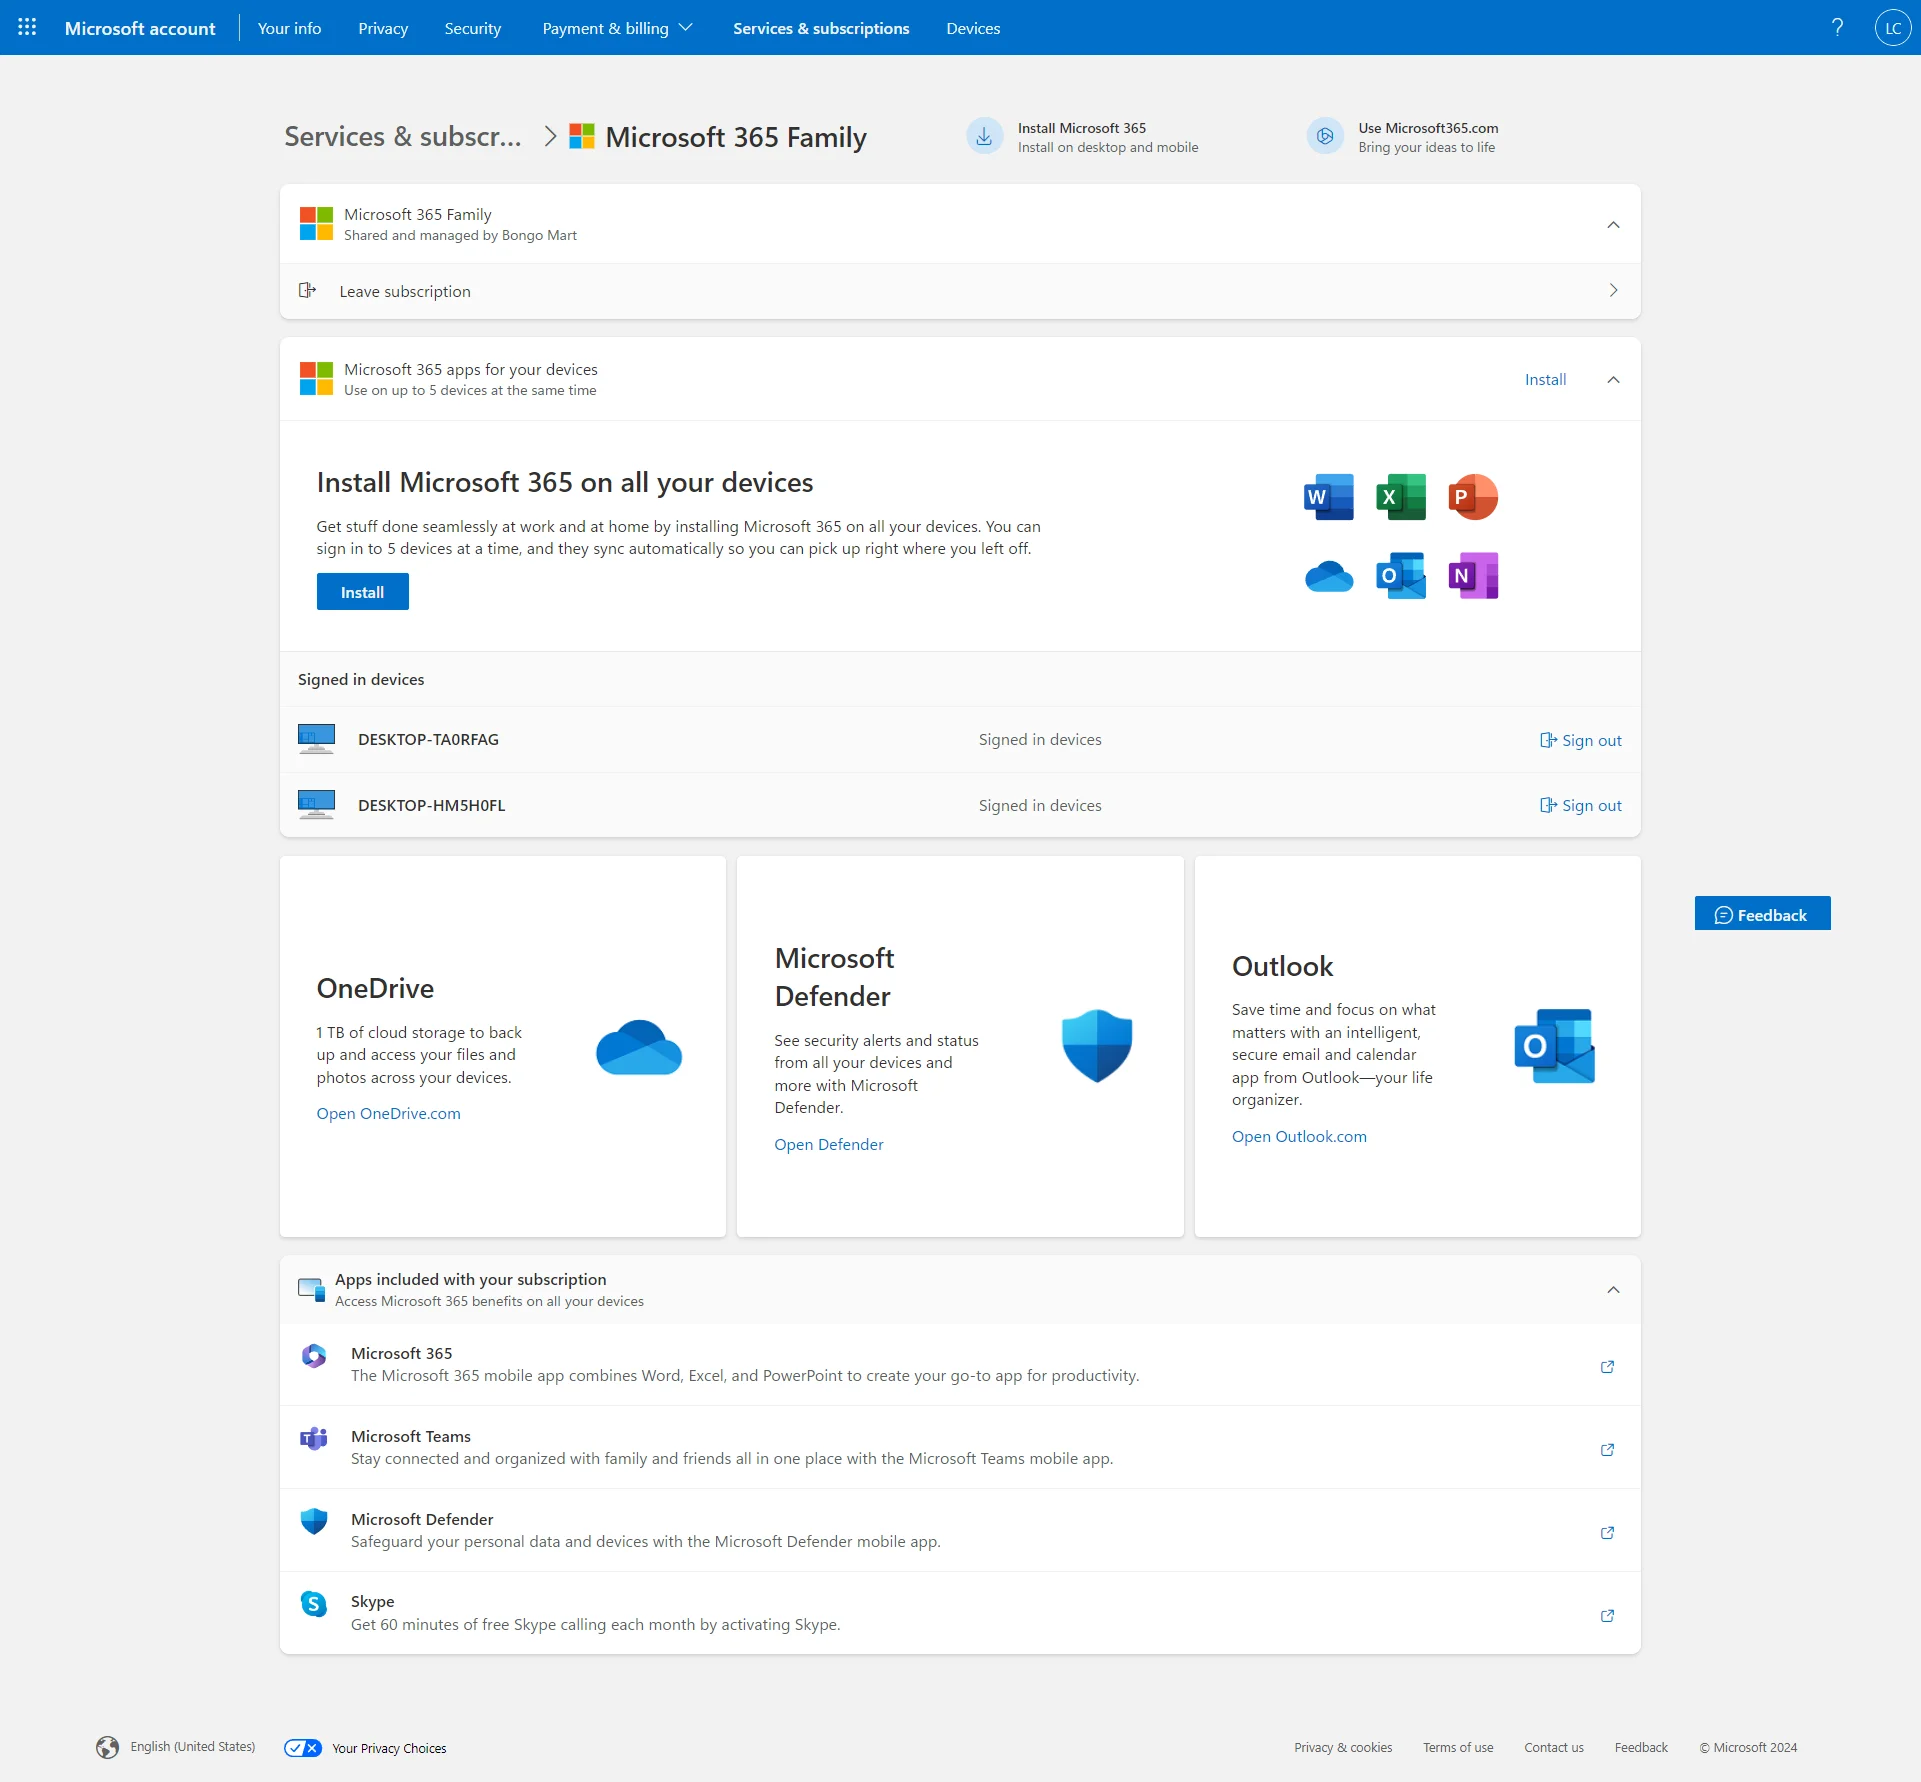Select the Excel app icon
This screenshot has width=1921, height=1782.
tap(1400, 496)
